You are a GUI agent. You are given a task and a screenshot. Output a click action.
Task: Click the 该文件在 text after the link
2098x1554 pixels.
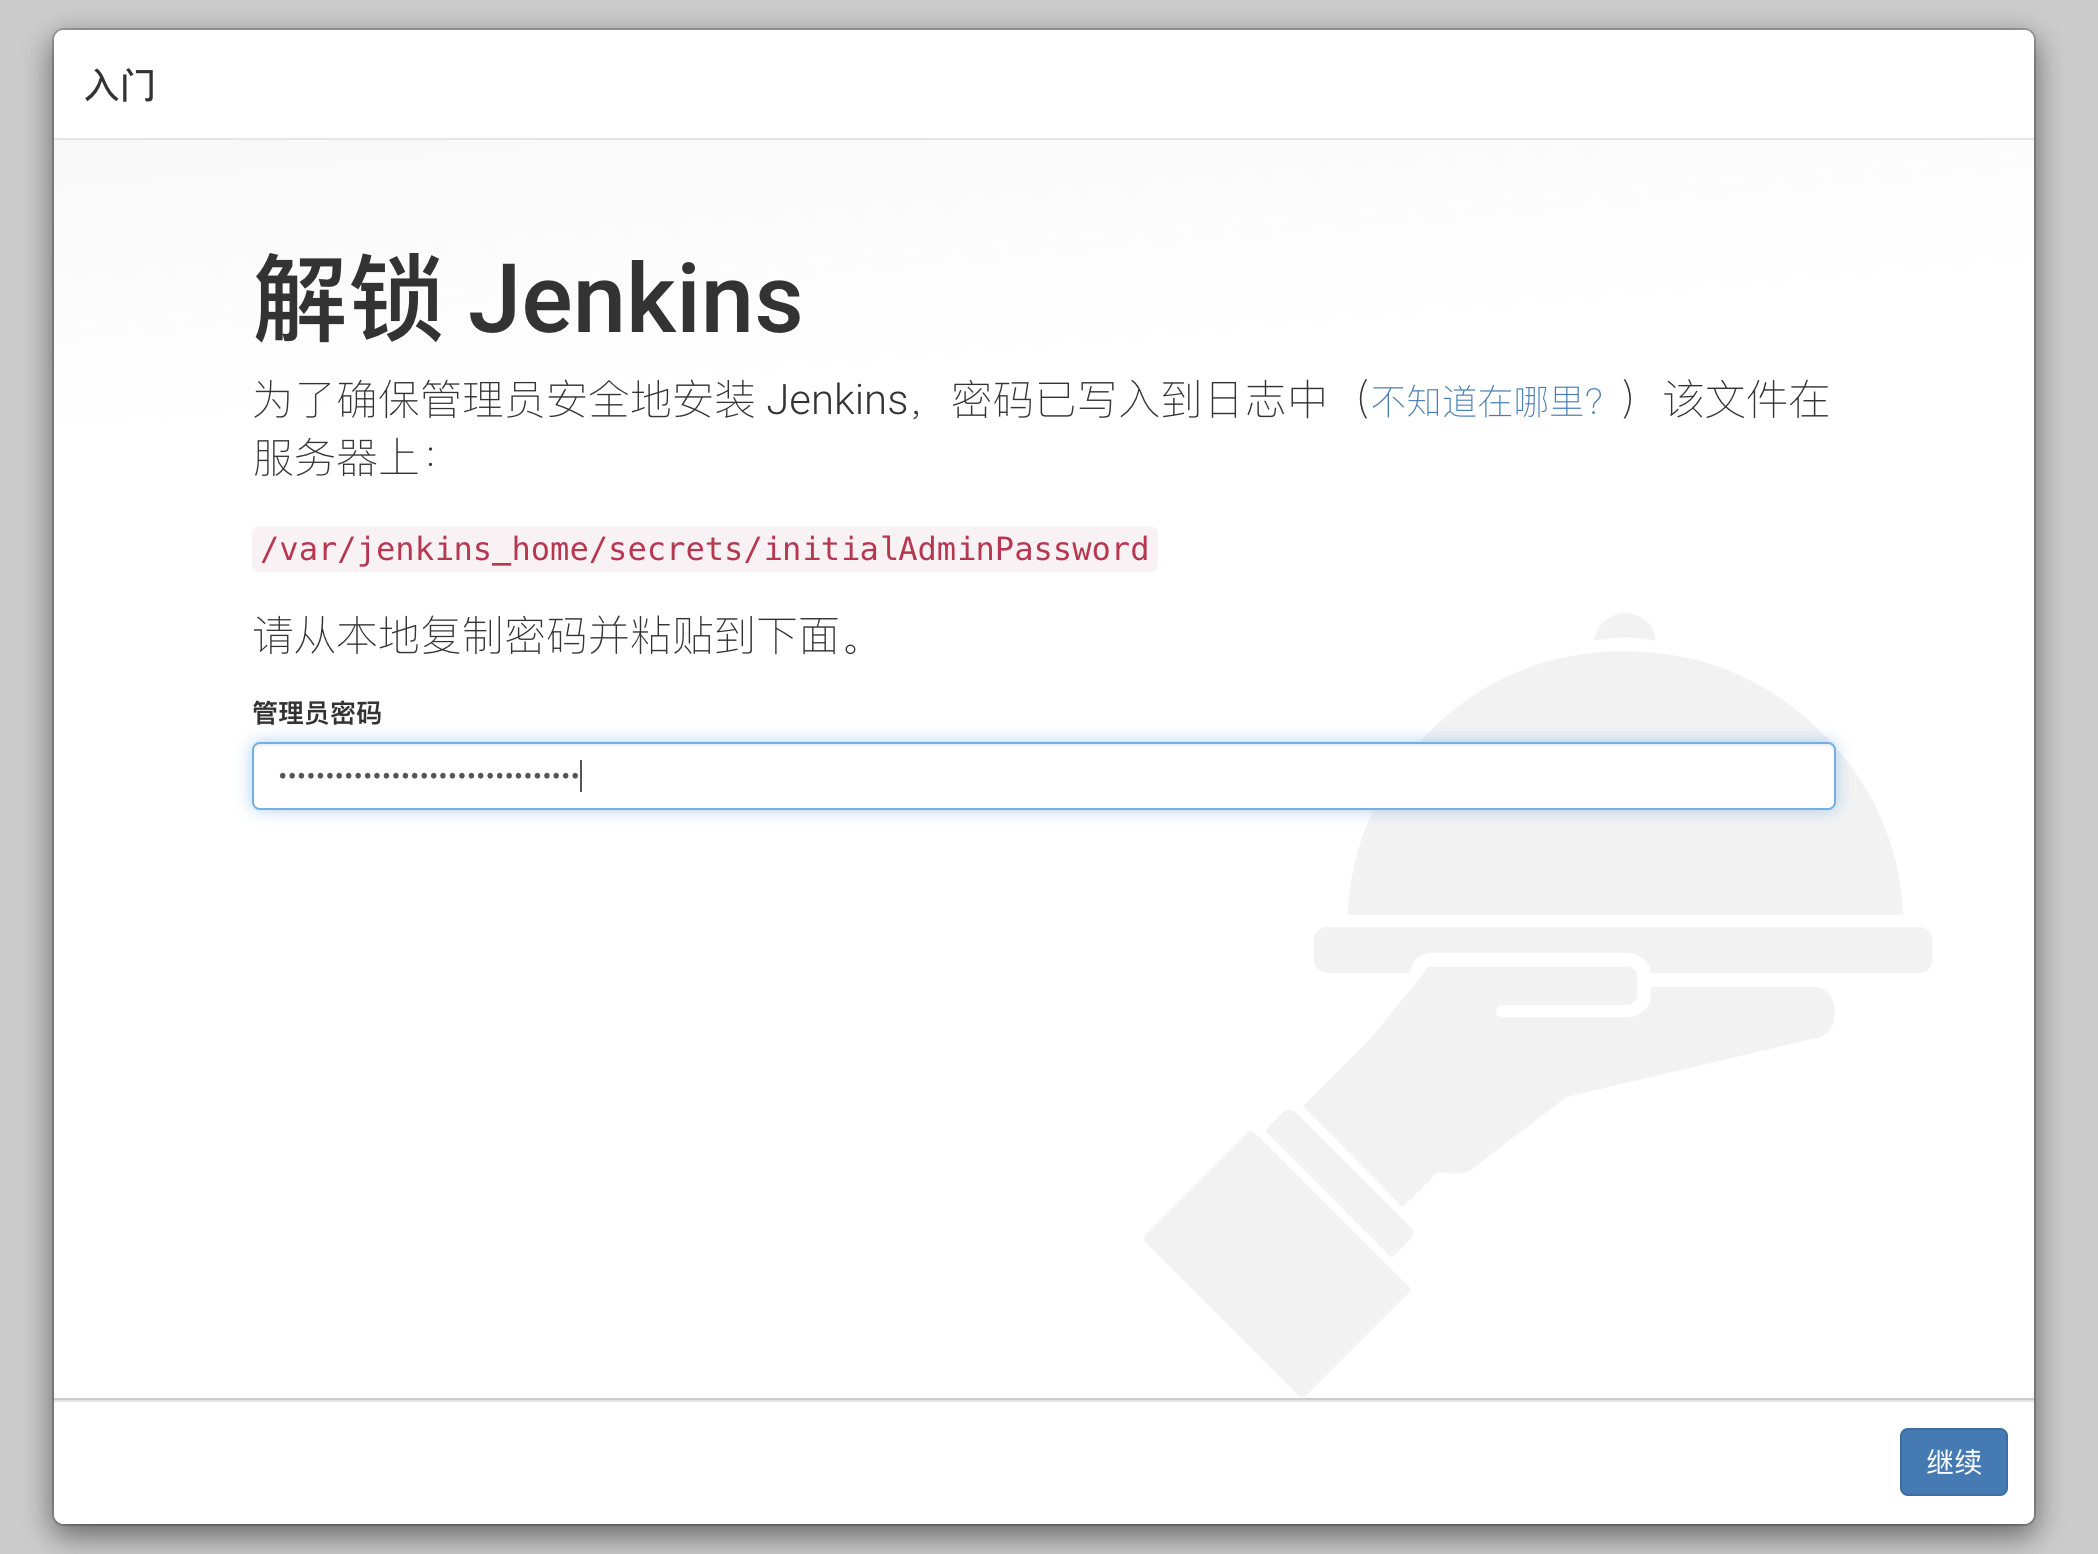click(1746, 400)
